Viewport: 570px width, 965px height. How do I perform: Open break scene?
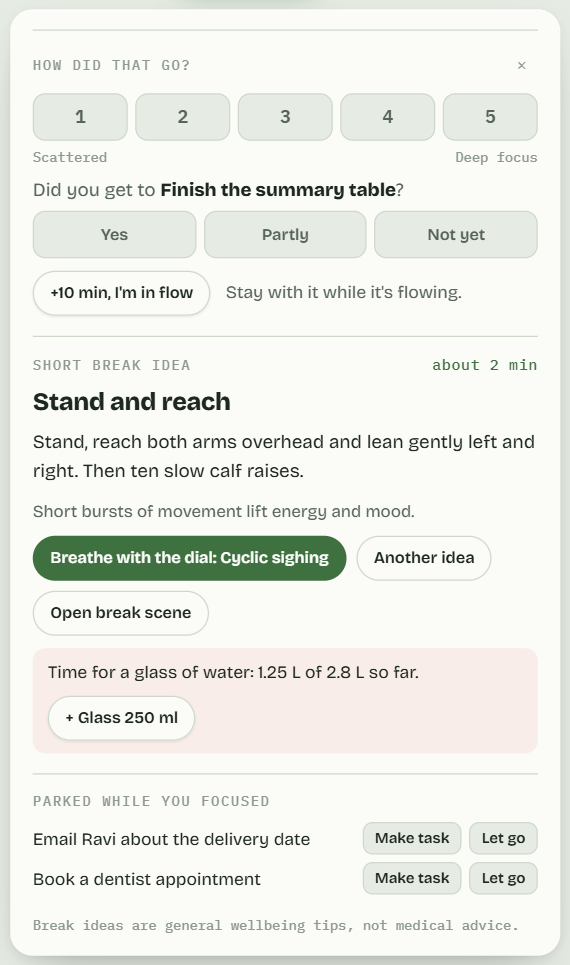(x=121, y=613)
